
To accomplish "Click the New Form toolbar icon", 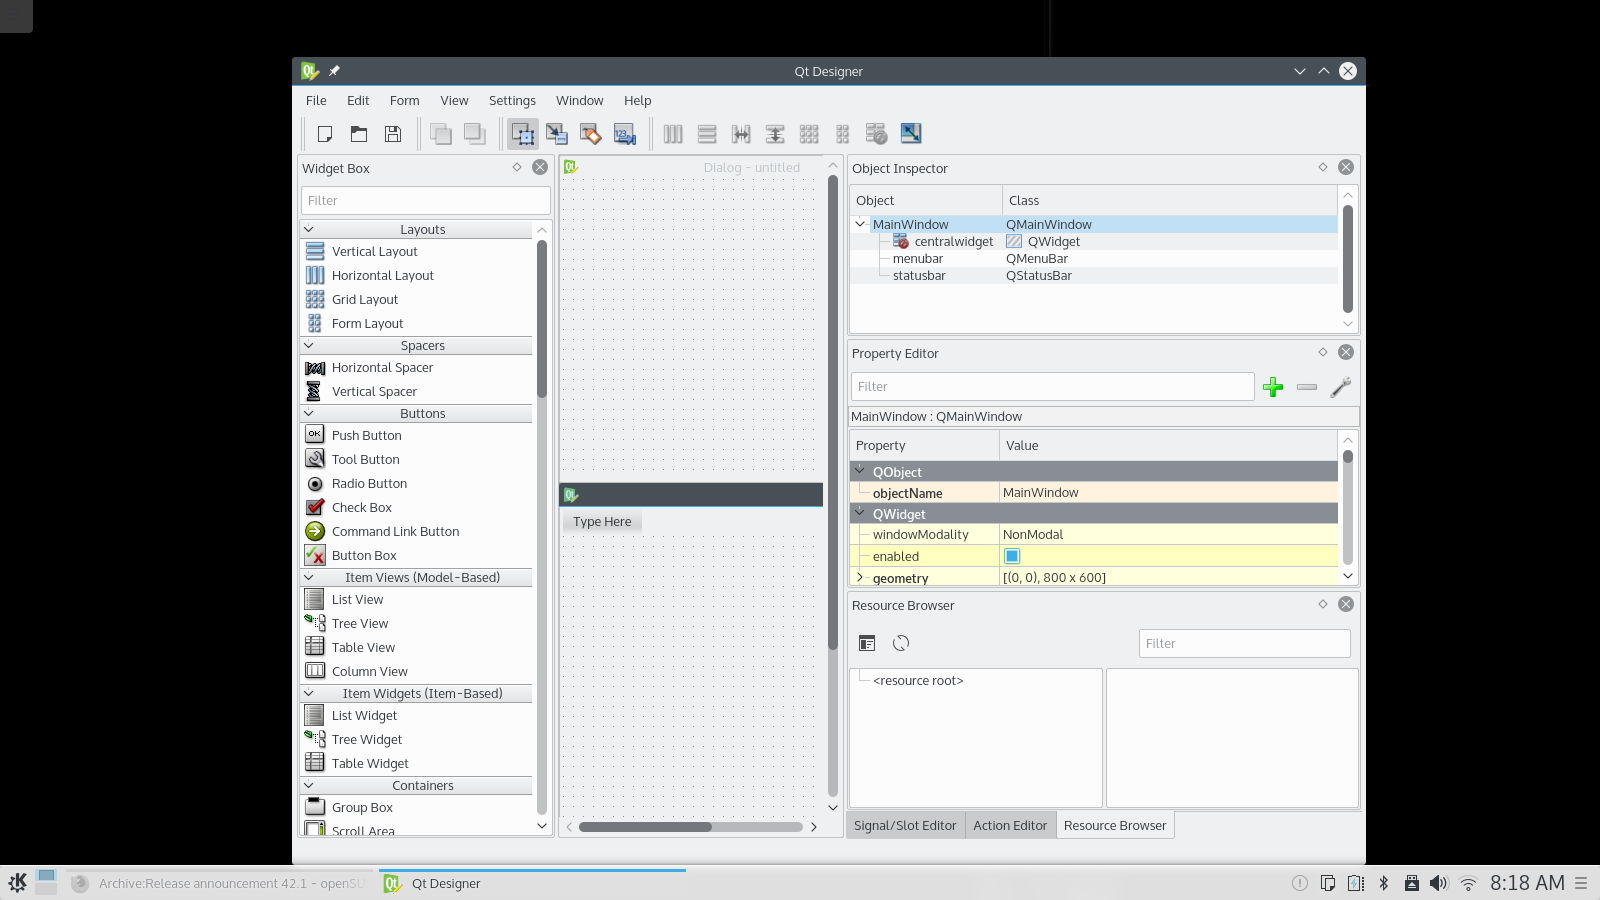I will (x=325, y=134).
